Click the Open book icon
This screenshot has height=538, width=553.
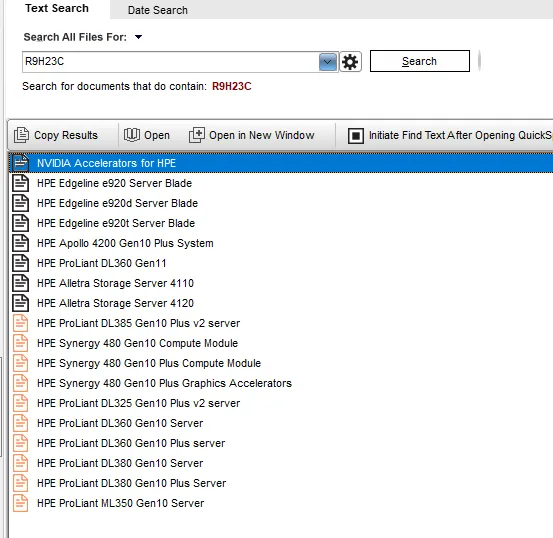coord(132,135)
